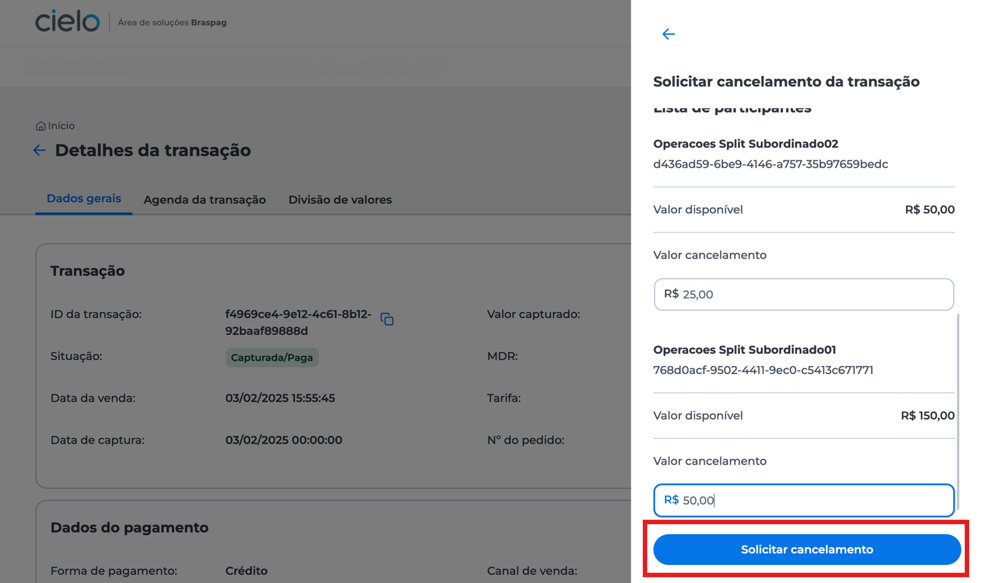This screenshot has width=988, height=583.
Task: Click the transaction ID f4969ce4 text
Action: [298, 323]
